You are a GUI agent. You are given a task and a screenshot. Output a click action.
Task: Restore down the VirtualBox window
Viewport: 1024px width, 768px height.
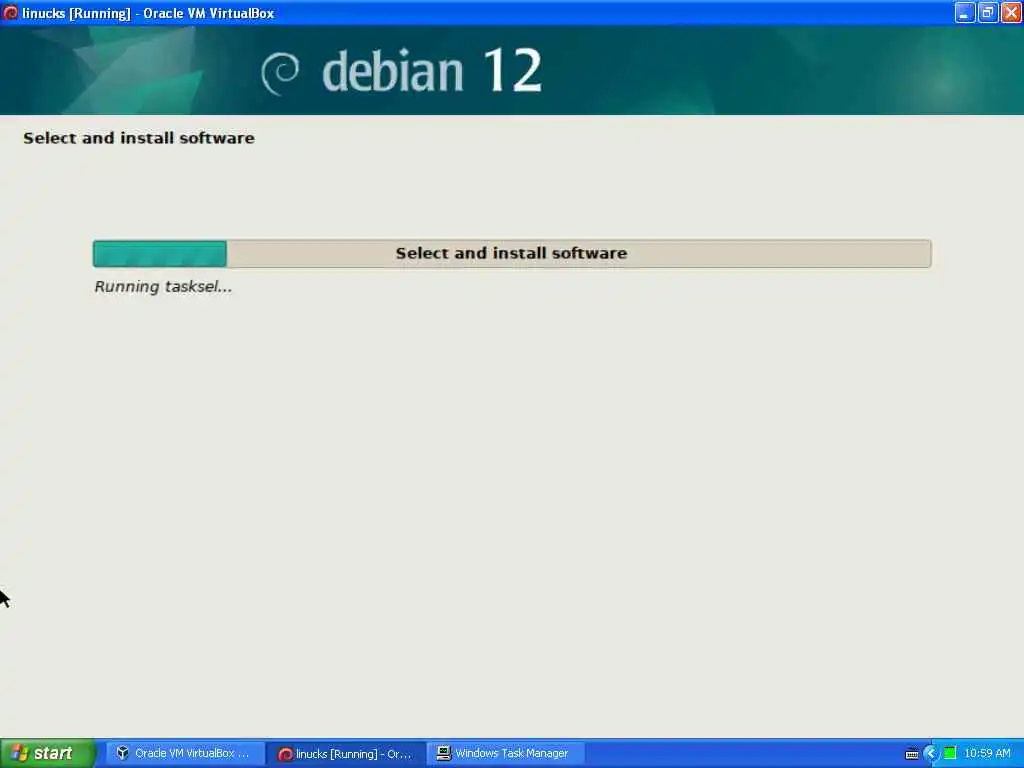[x=987, y=12]
